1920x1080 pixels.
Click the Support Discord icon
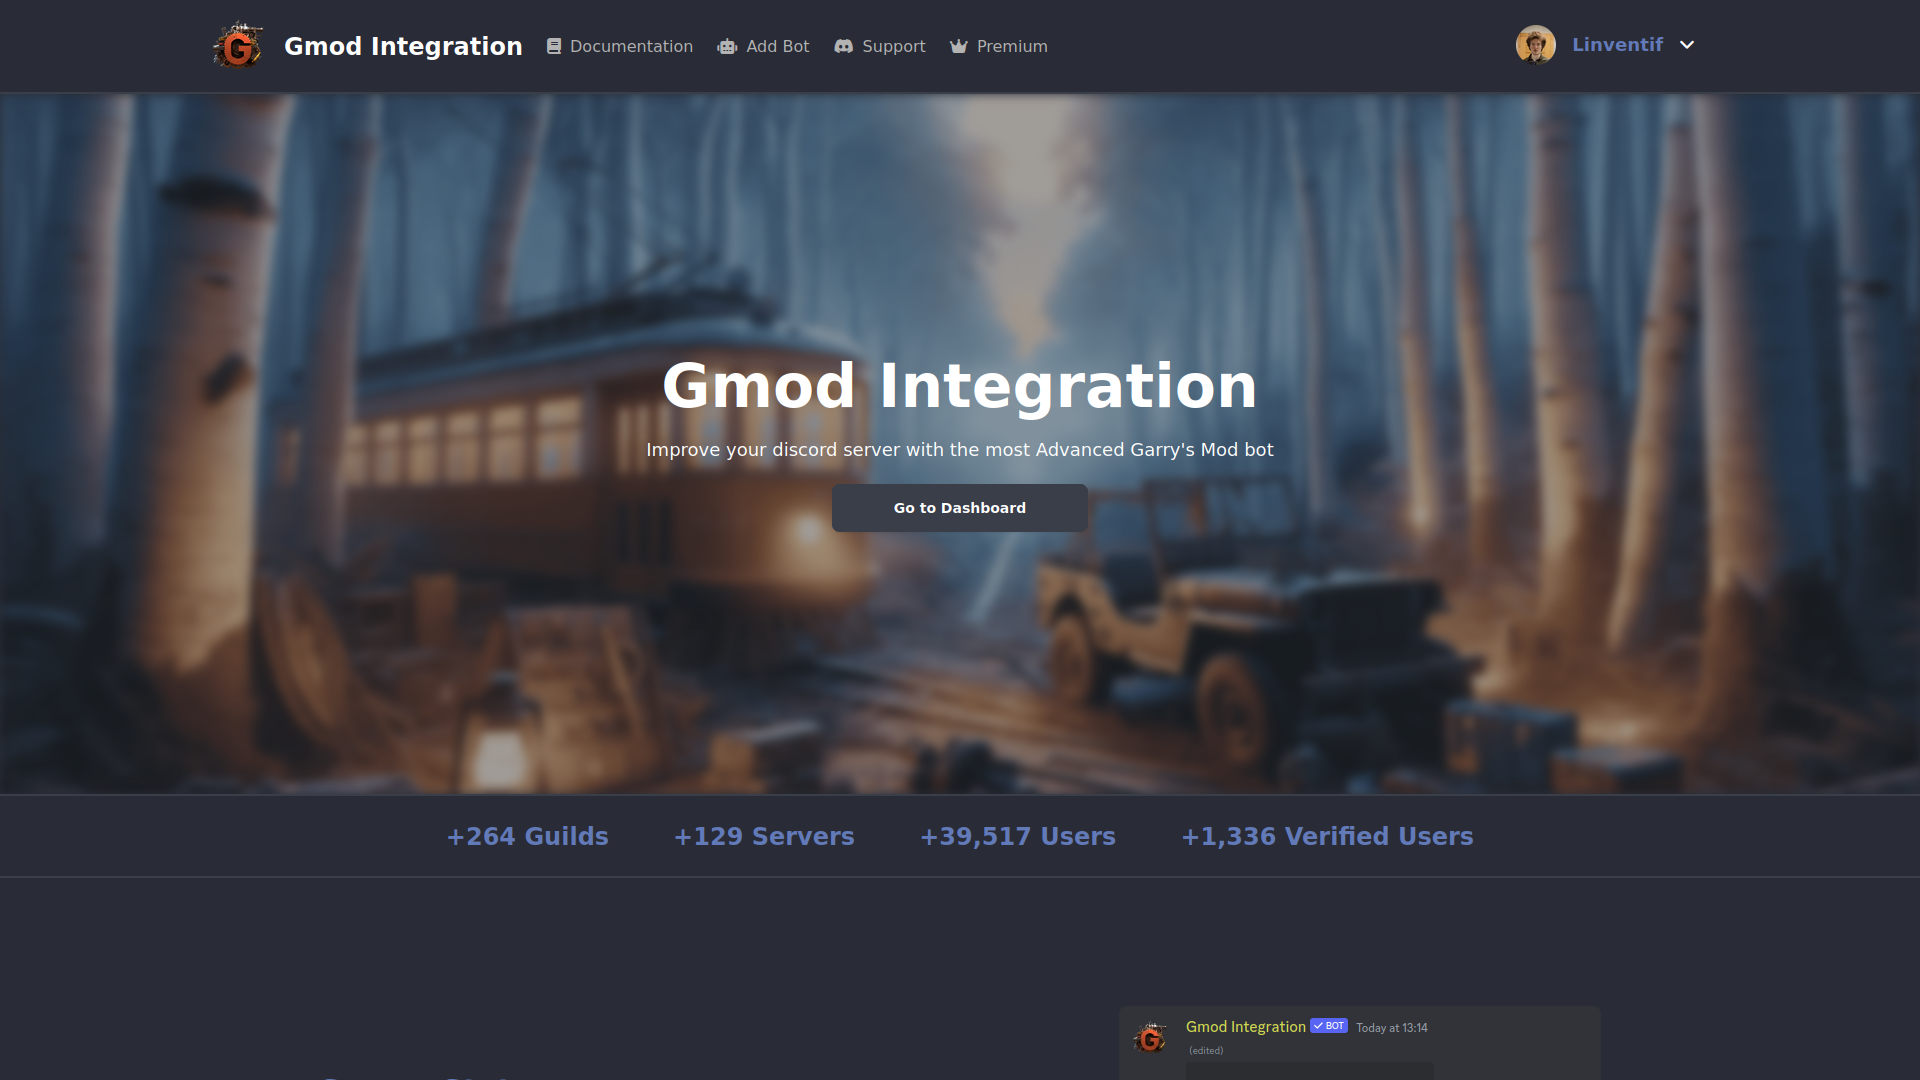click(x=844, y=46)
